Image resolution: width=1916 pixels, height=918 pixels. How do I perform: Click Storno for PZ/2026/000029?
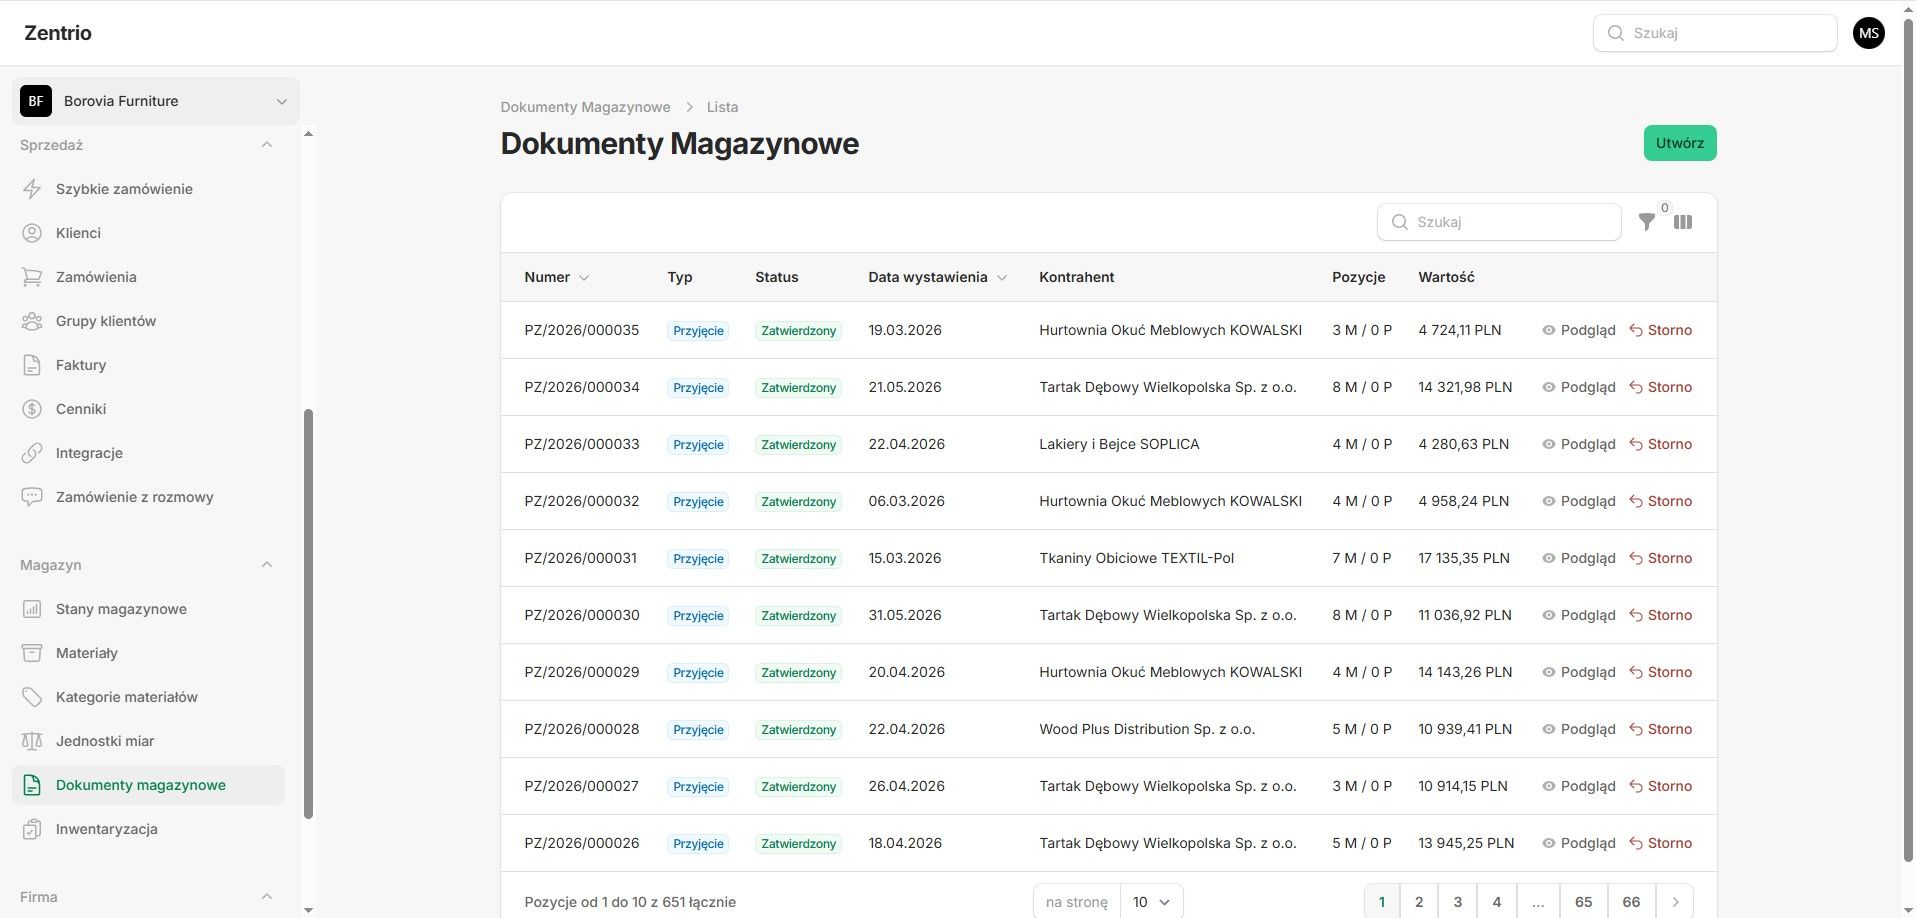[x=1661, y=672]
